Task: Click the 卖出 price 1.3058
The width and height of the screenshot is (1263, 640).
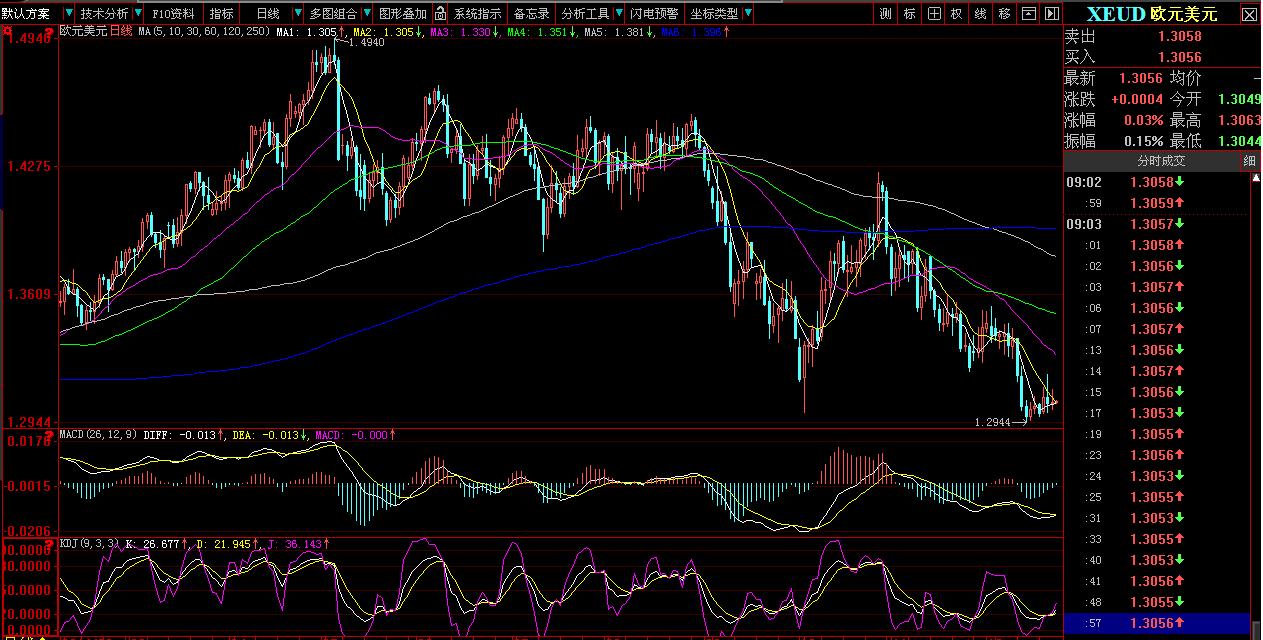Action: pos(1180,36)
